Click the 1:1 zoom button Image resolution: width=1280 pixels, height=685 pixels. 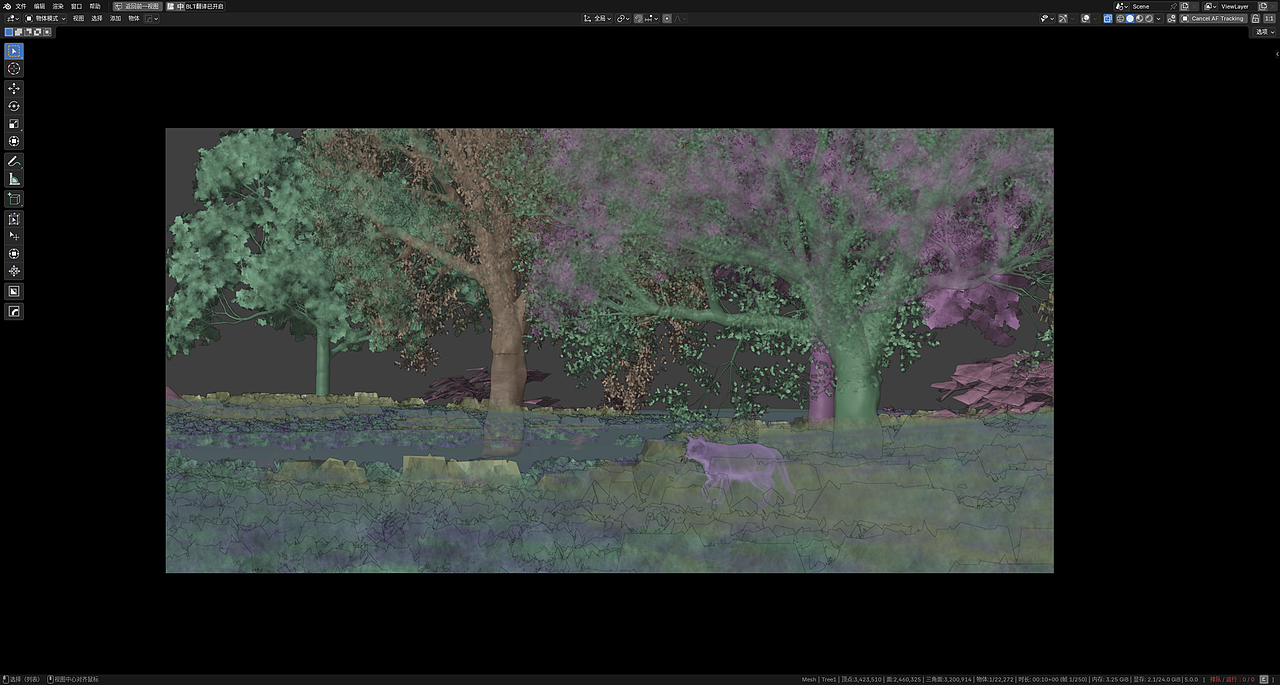(1269, 18)
